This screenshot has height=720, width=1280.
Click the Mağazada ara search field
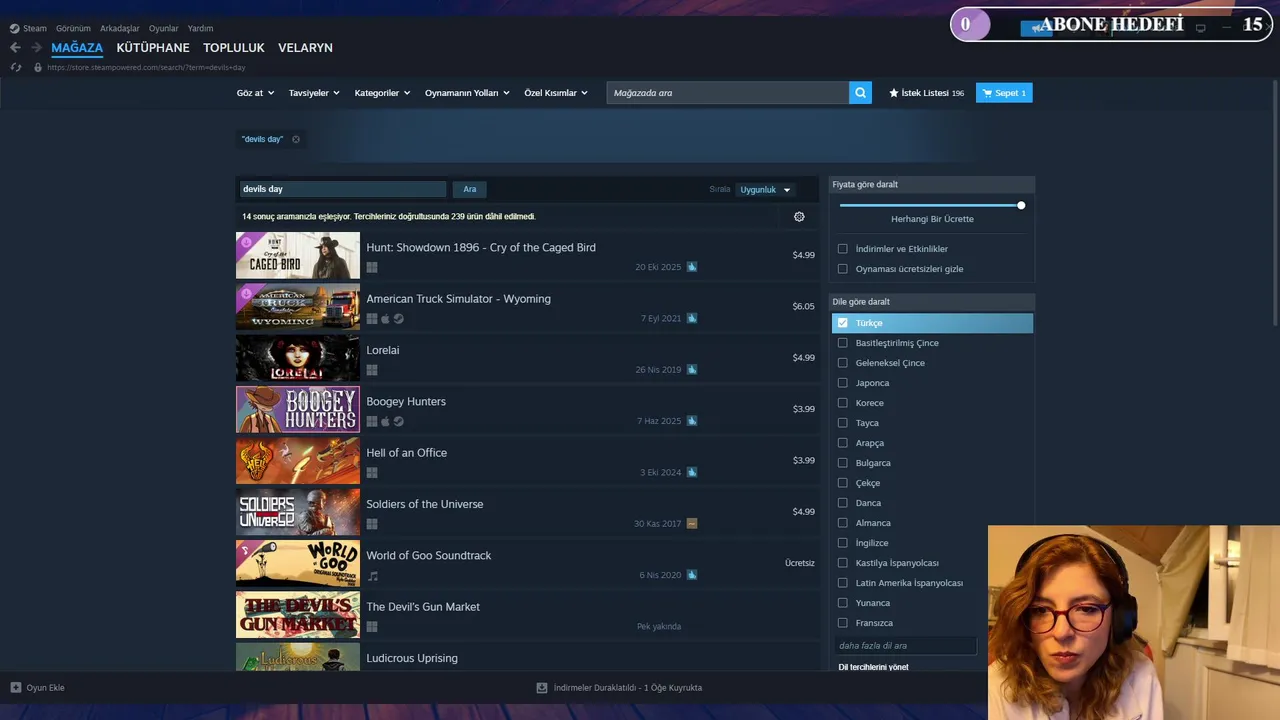(728, 93)
